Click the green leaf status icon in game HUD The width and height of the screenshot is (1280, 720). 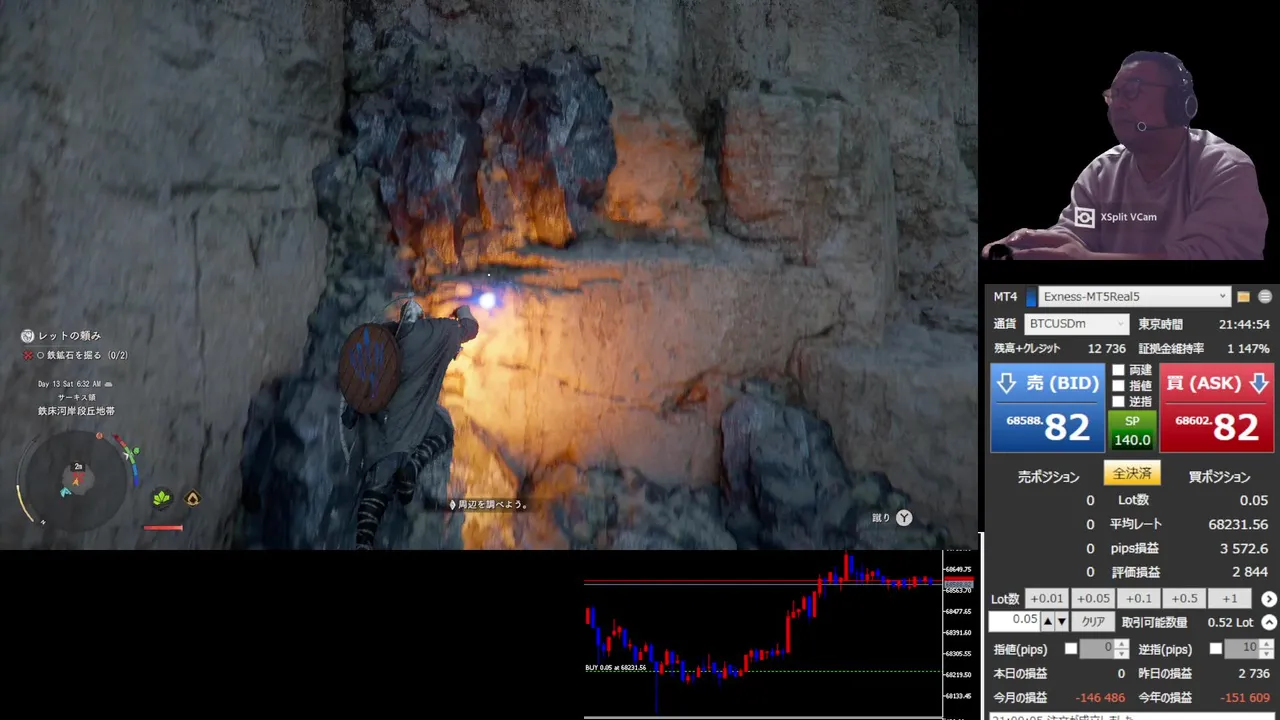click(x=161, y=498)
